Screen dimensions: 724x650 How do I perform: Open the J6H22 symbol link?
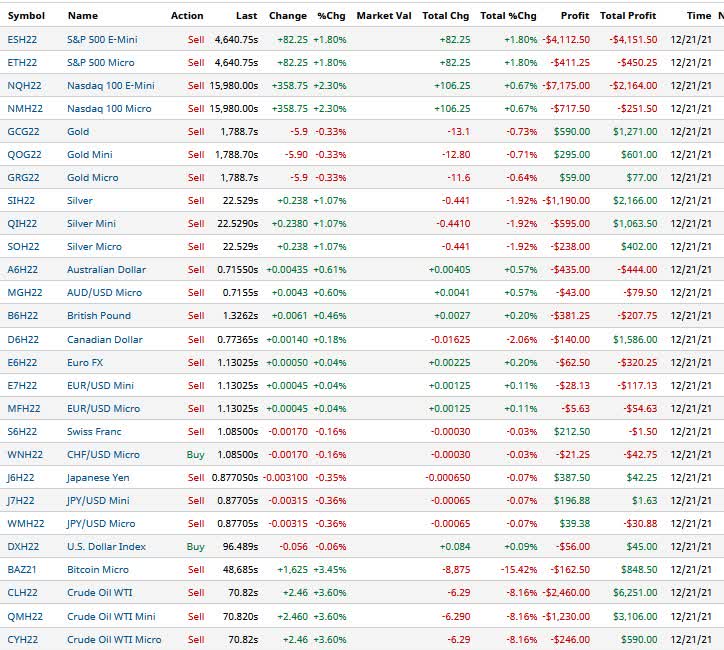pos(21,478)
